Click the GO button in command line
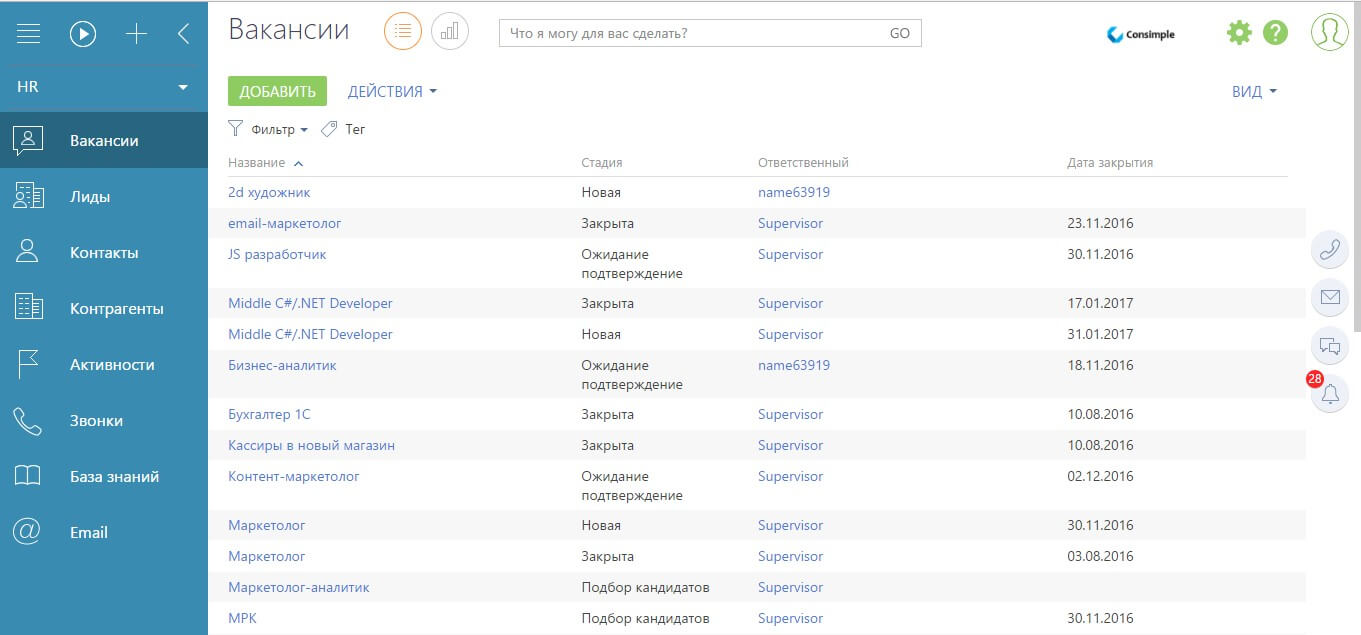Screen dimensions: 1361x635 point(900,33)
